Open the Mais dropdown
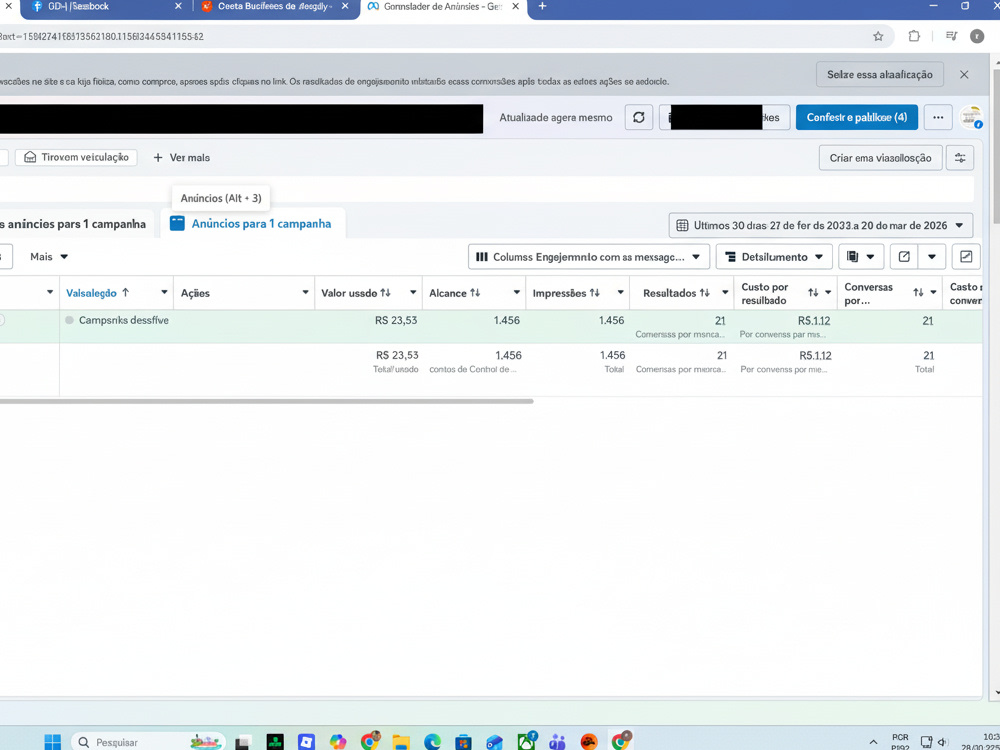The width and height of the screenshot is (1000, 750). 48,256
